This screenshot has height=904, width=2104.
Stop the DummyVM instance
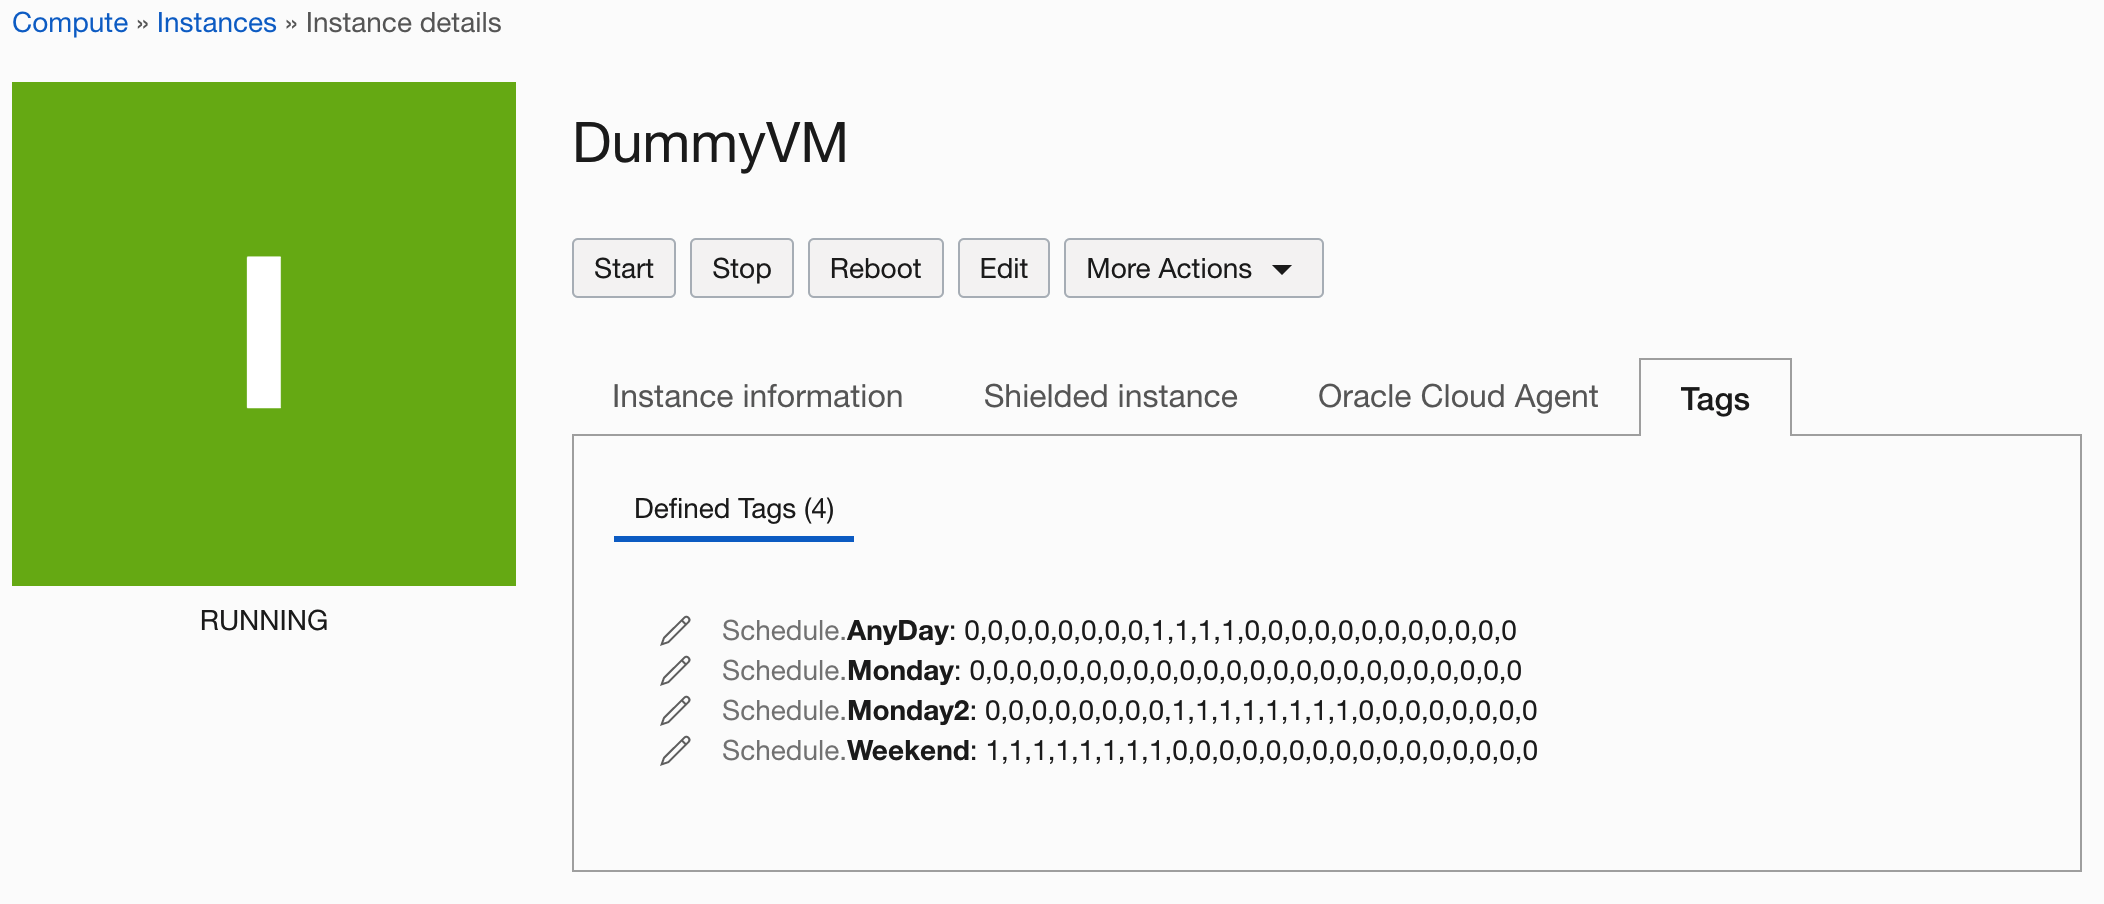pyautogui.click(x=741, y=267)
